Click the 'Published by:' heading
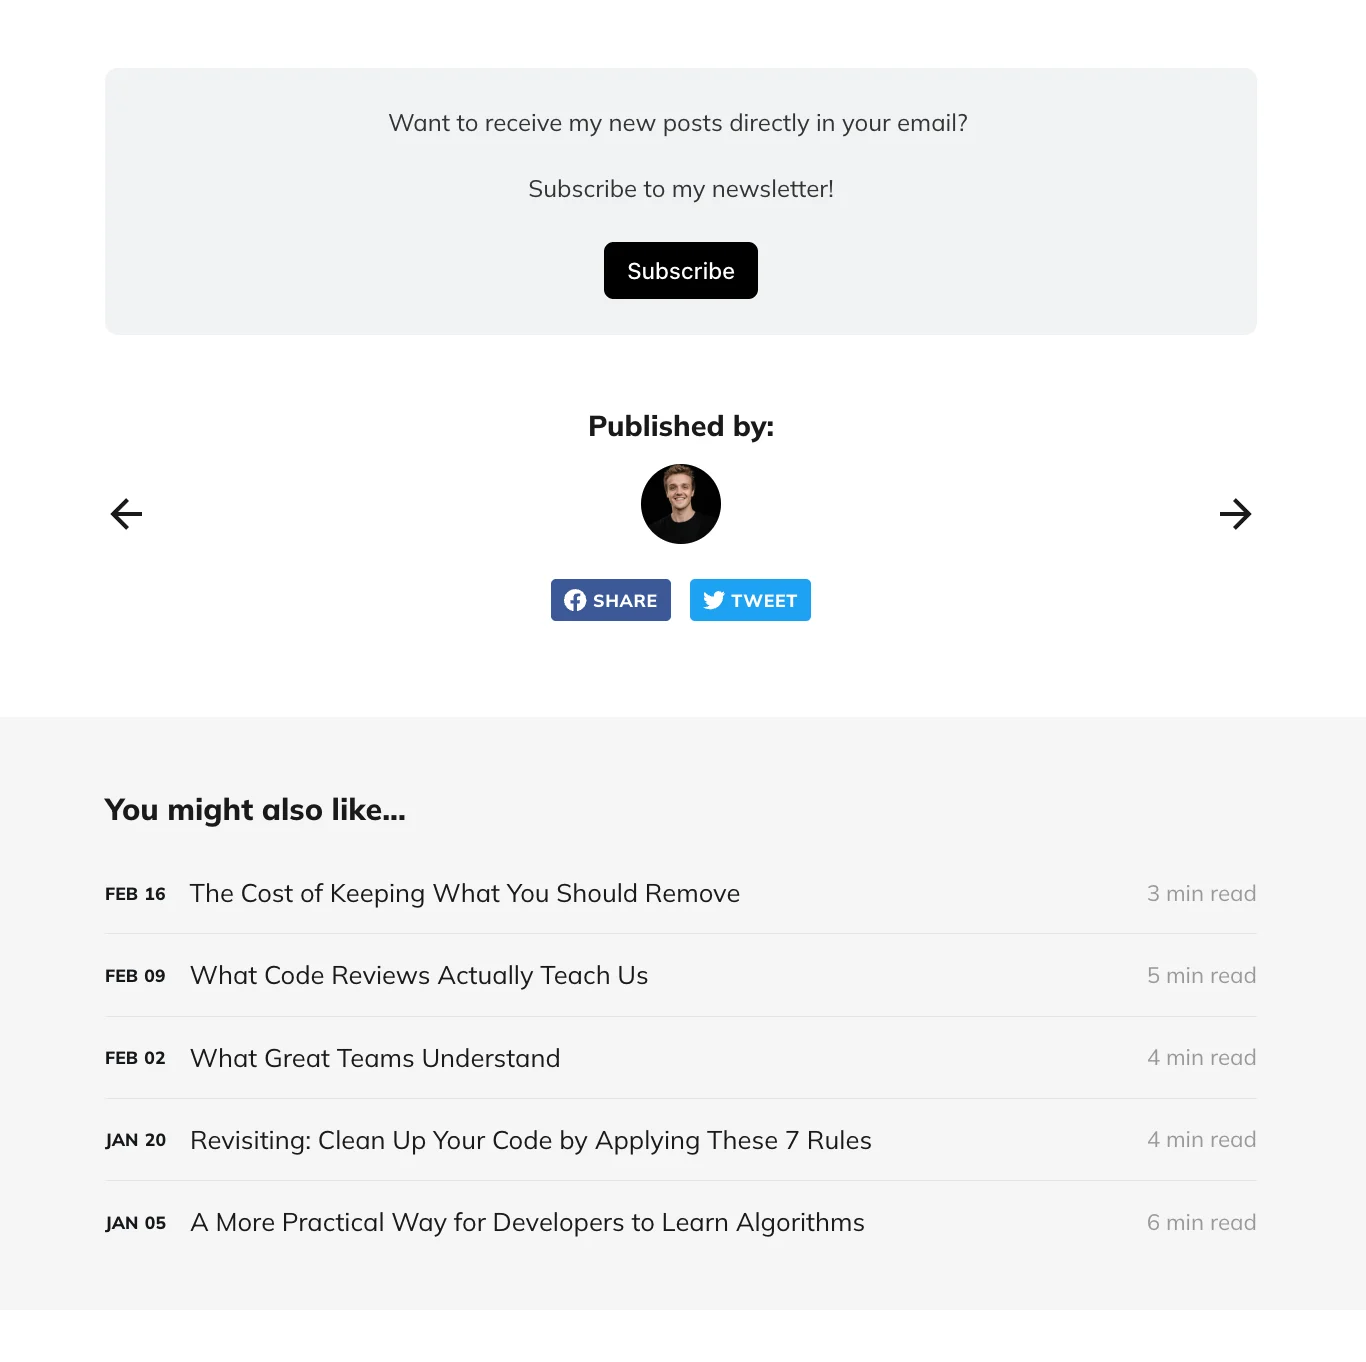This screenshot has width=1366, height=1362. pyautogui.click(x=681, y=425)
